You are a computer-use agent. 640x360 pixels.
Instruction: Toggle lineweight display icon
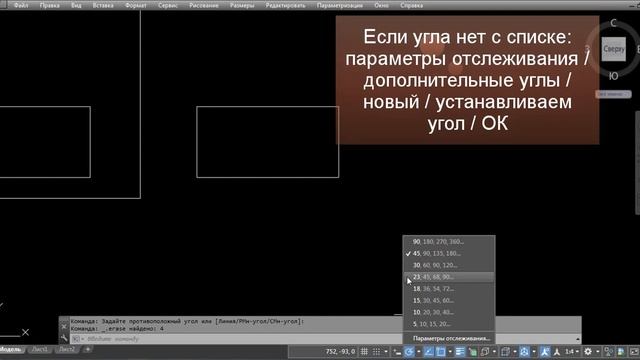(x=460, y=351)
